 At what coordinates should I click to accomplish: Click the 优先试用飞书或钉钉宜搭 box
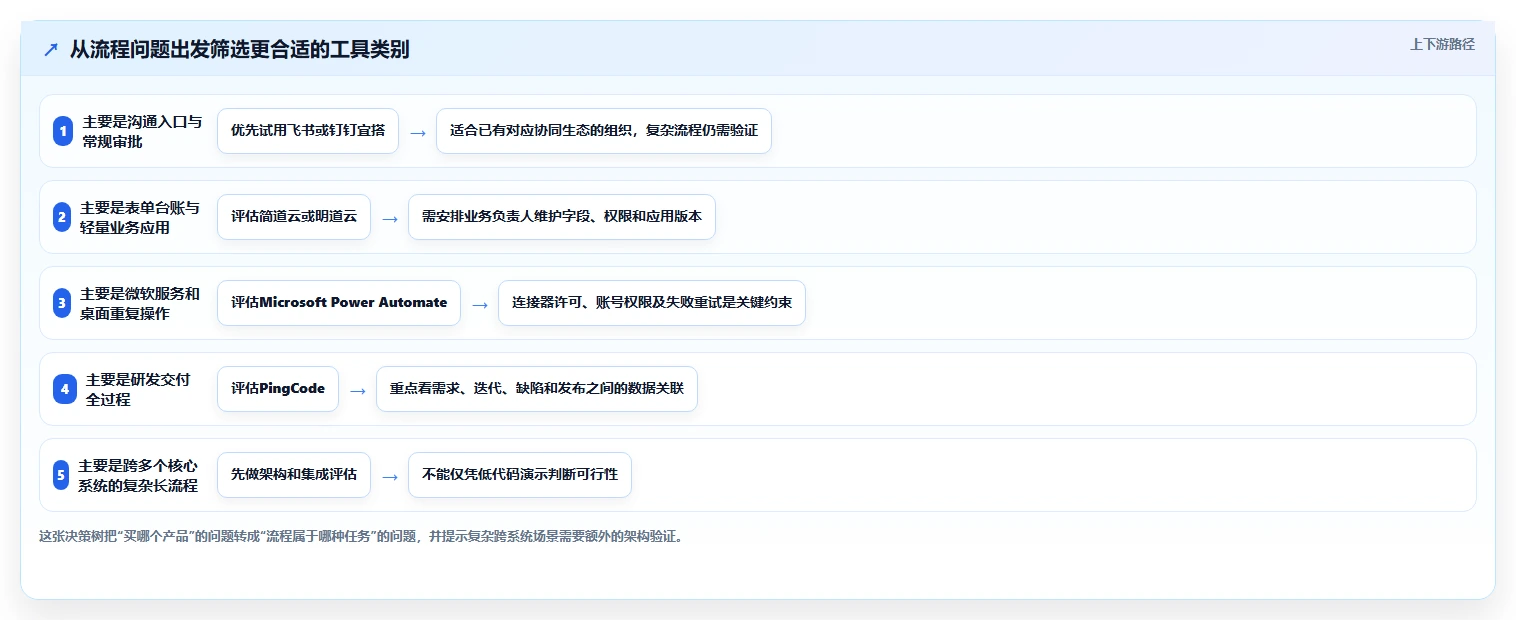pyautogui.click(x=308, y=131)
